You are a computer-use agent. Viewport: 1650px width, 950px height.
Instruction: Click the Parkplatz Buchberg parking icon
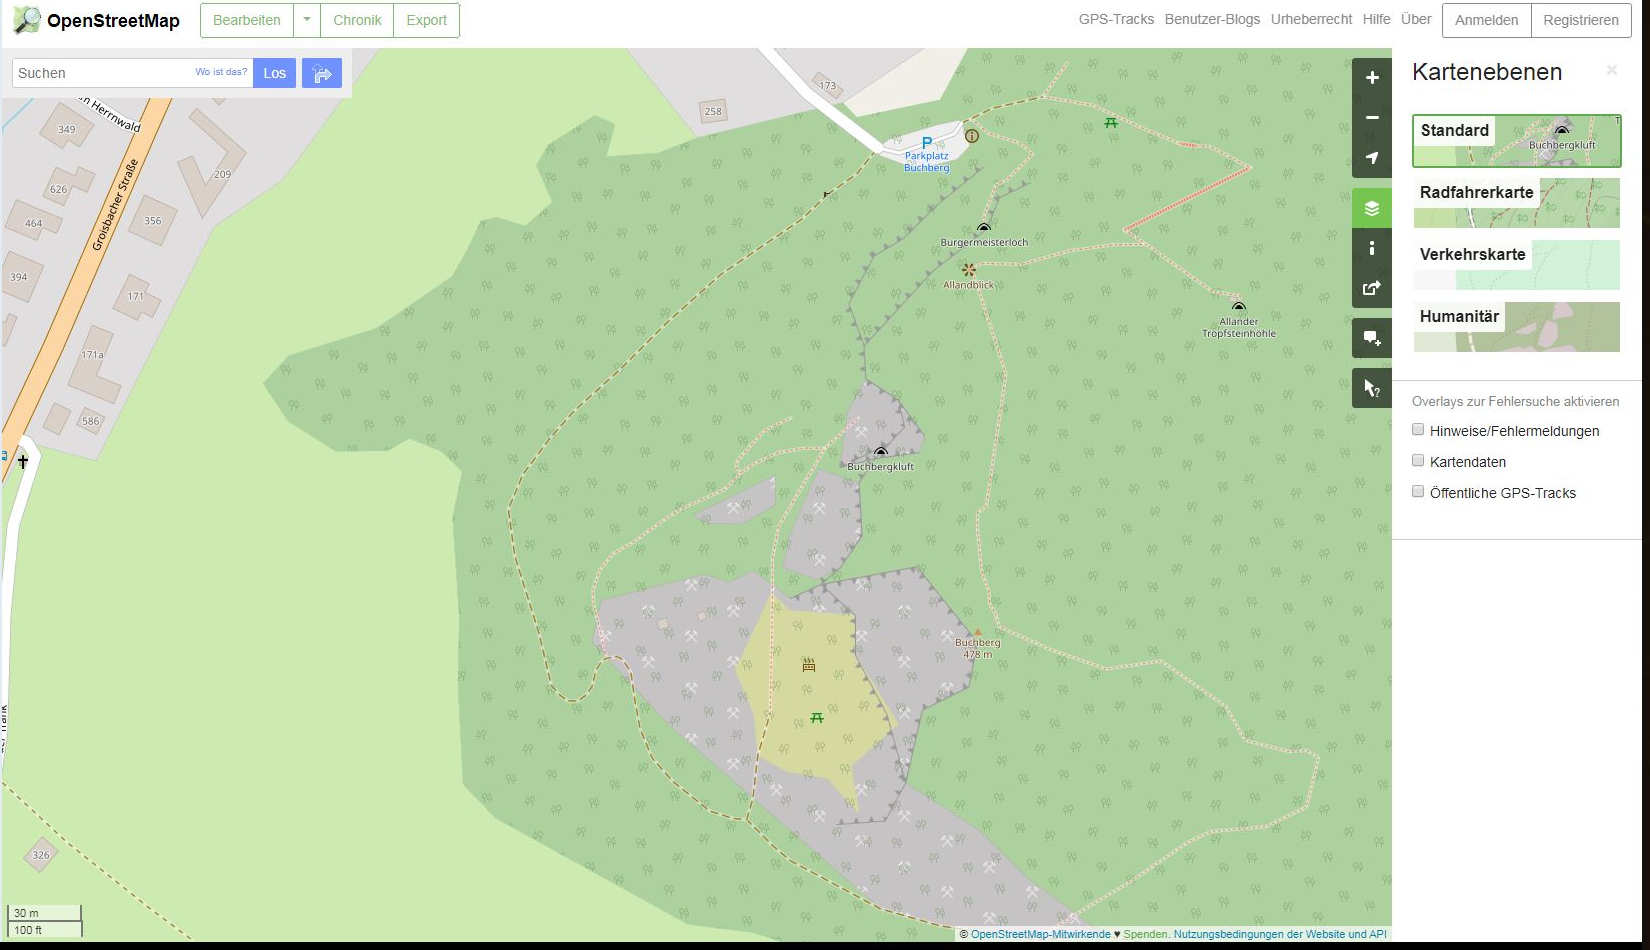[927, 143]
